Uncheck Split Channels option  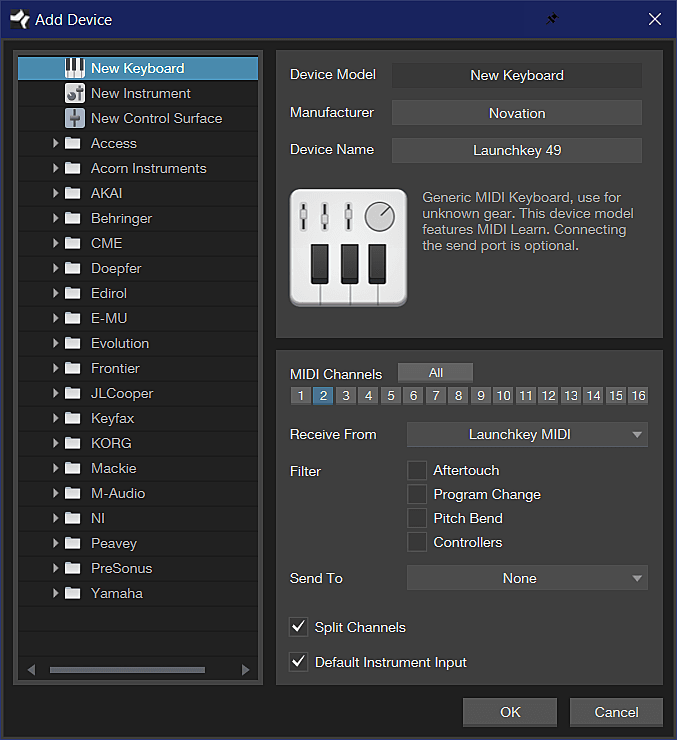[x=298, y=627]
